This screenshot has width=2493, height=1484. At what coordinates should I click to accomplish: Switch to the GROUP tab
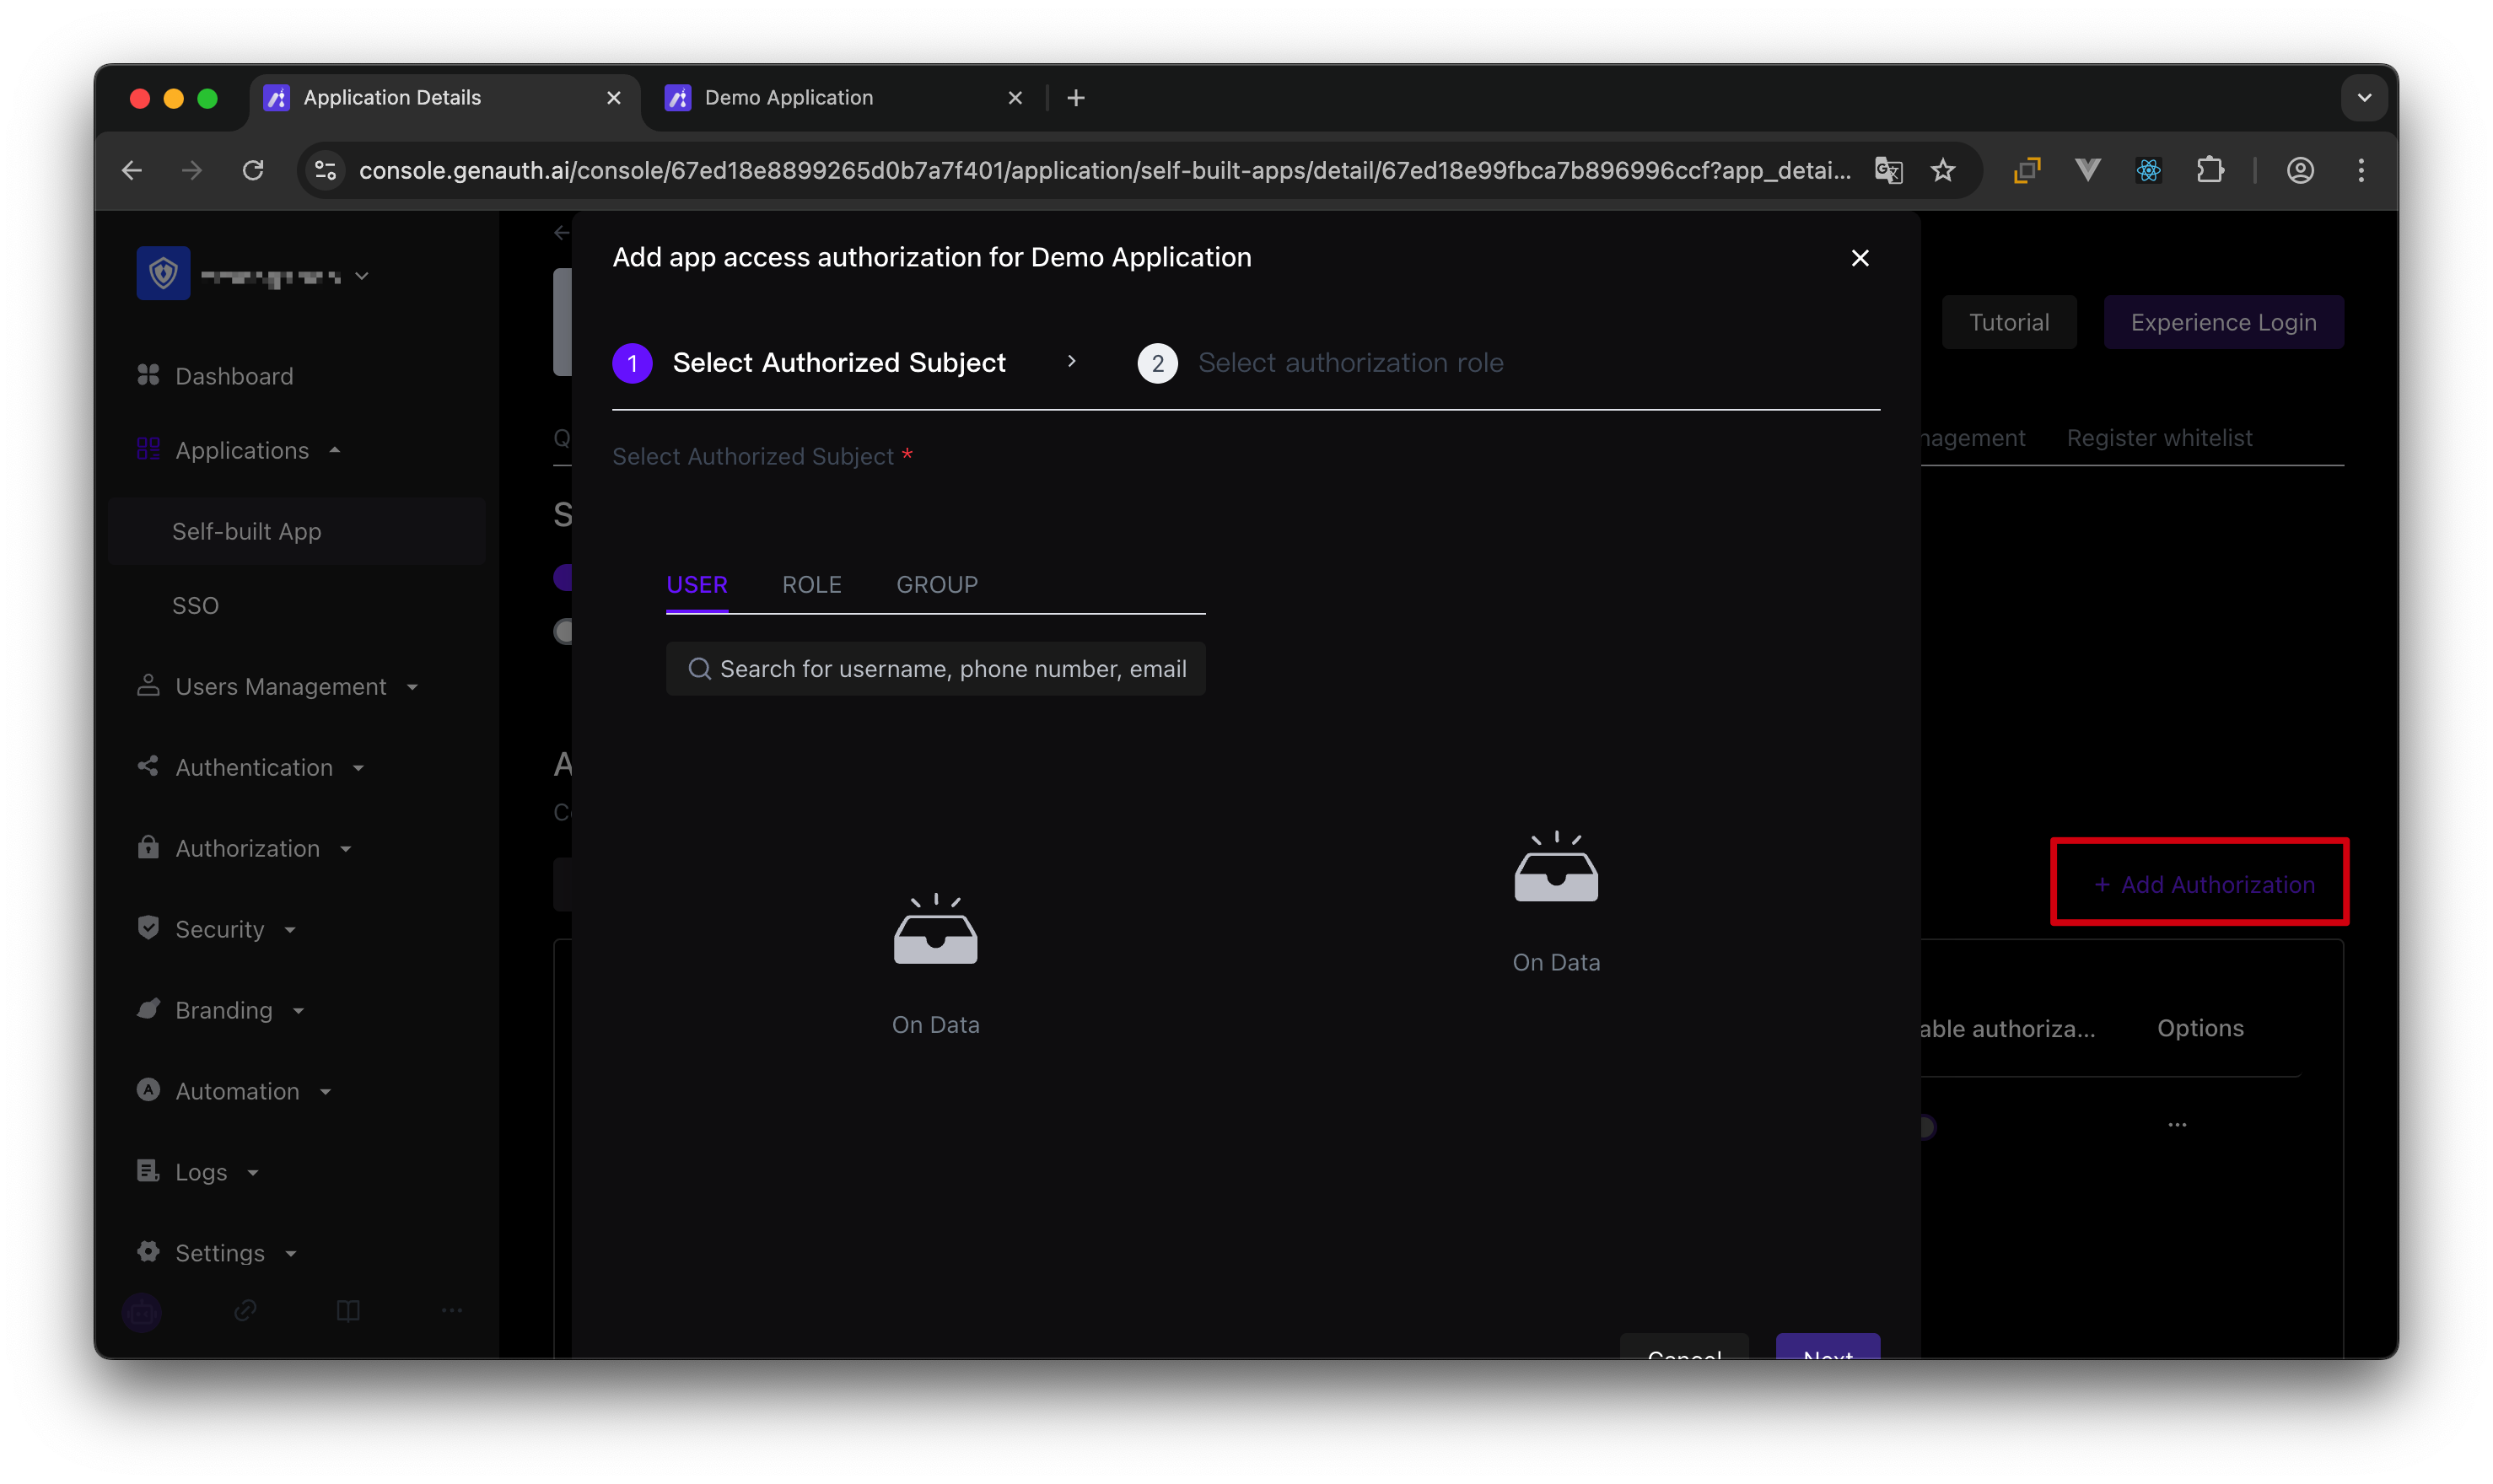coord(936,585)
